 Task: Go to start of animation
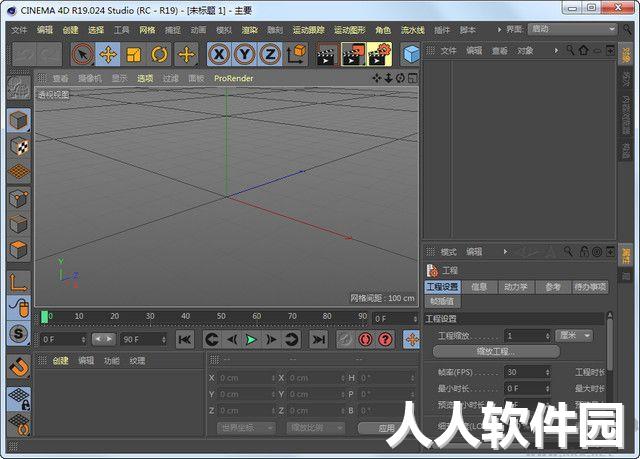tap(184, 339)
